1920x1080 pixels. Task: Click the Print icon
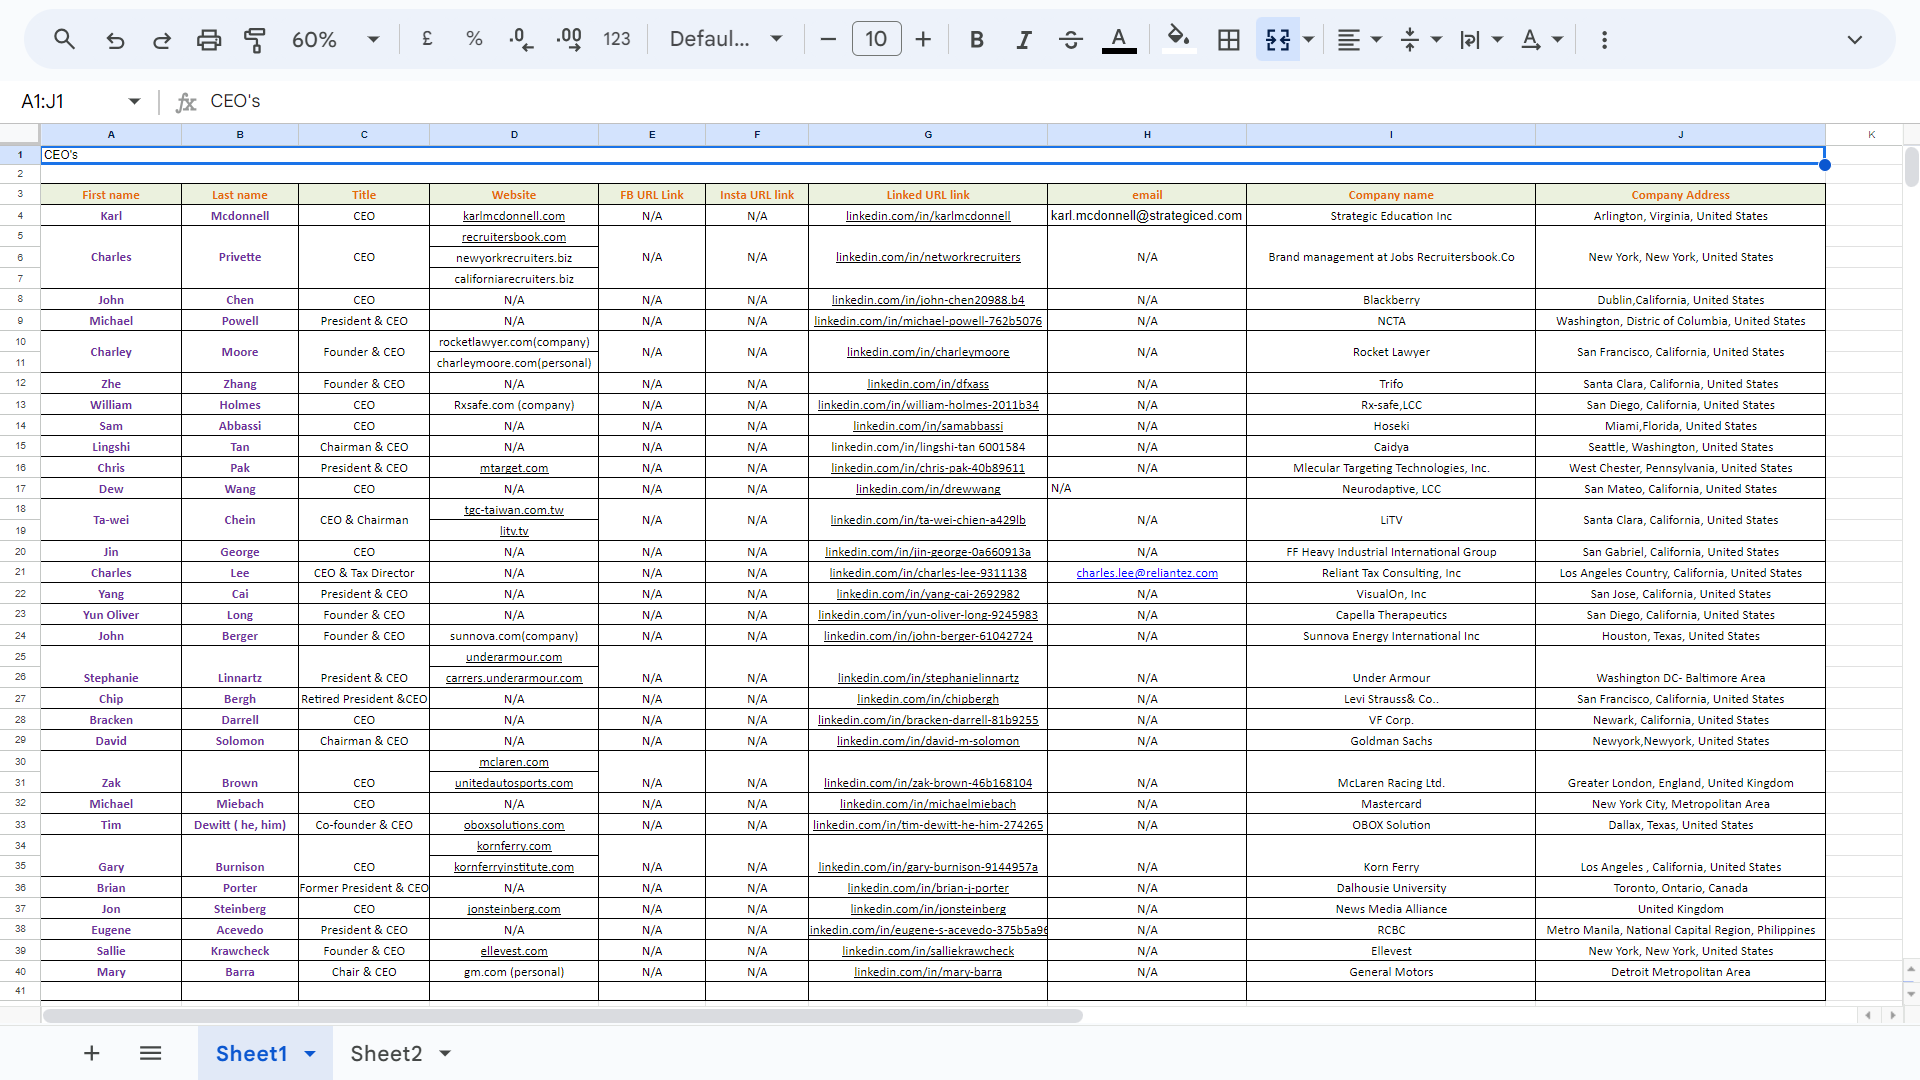[208, 39]
